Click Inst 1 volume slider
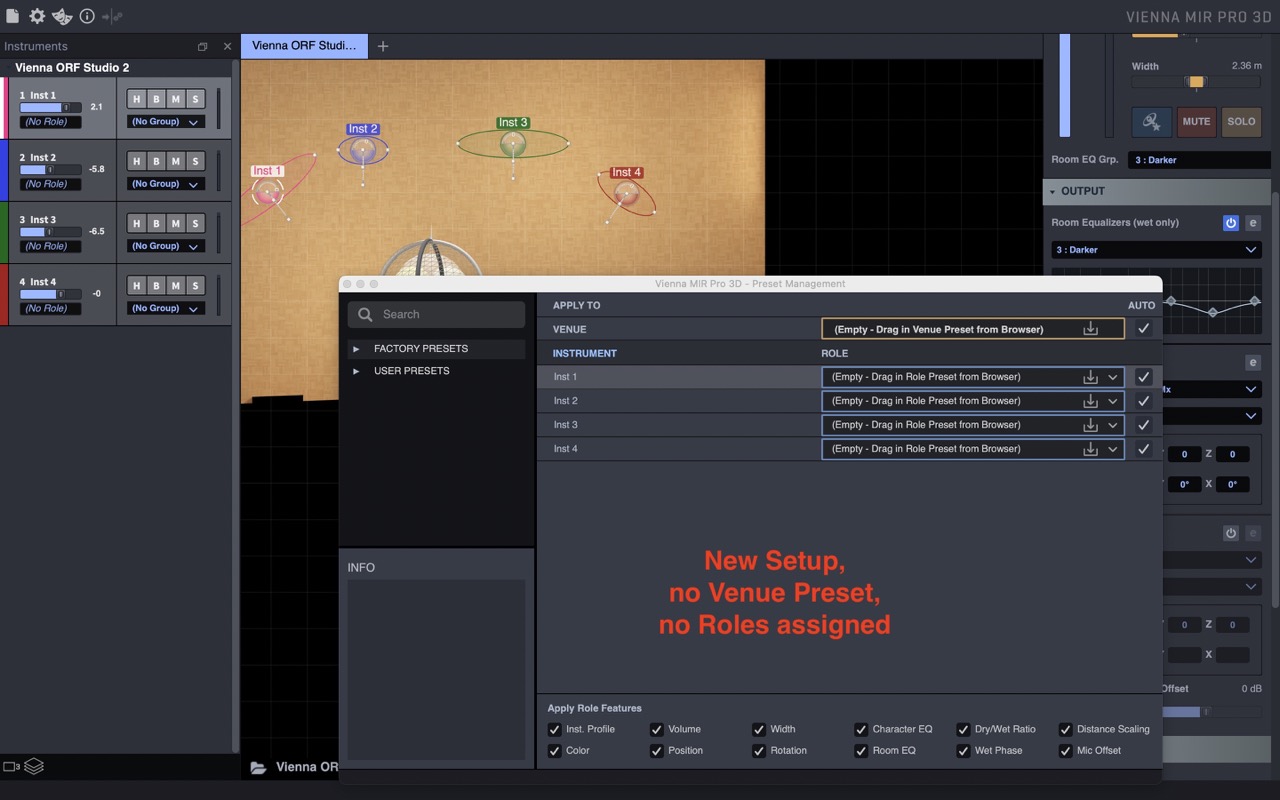The width and height of the screenshot is (1280, 800). click(x=51, y=107)
